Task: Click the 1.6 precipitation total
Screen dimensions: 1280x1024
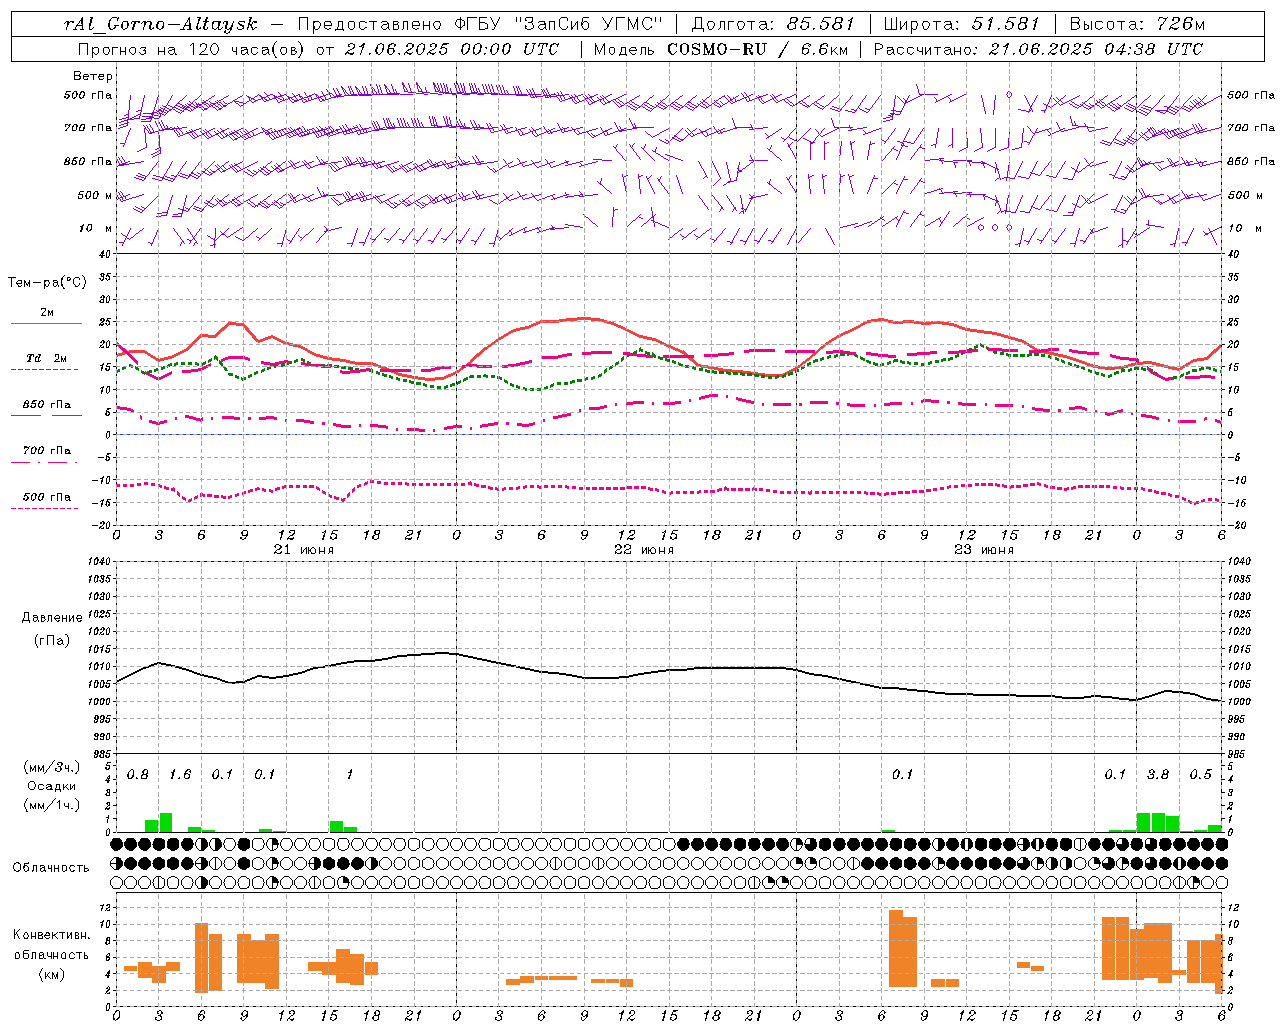Action: click(x=180, y=775)
